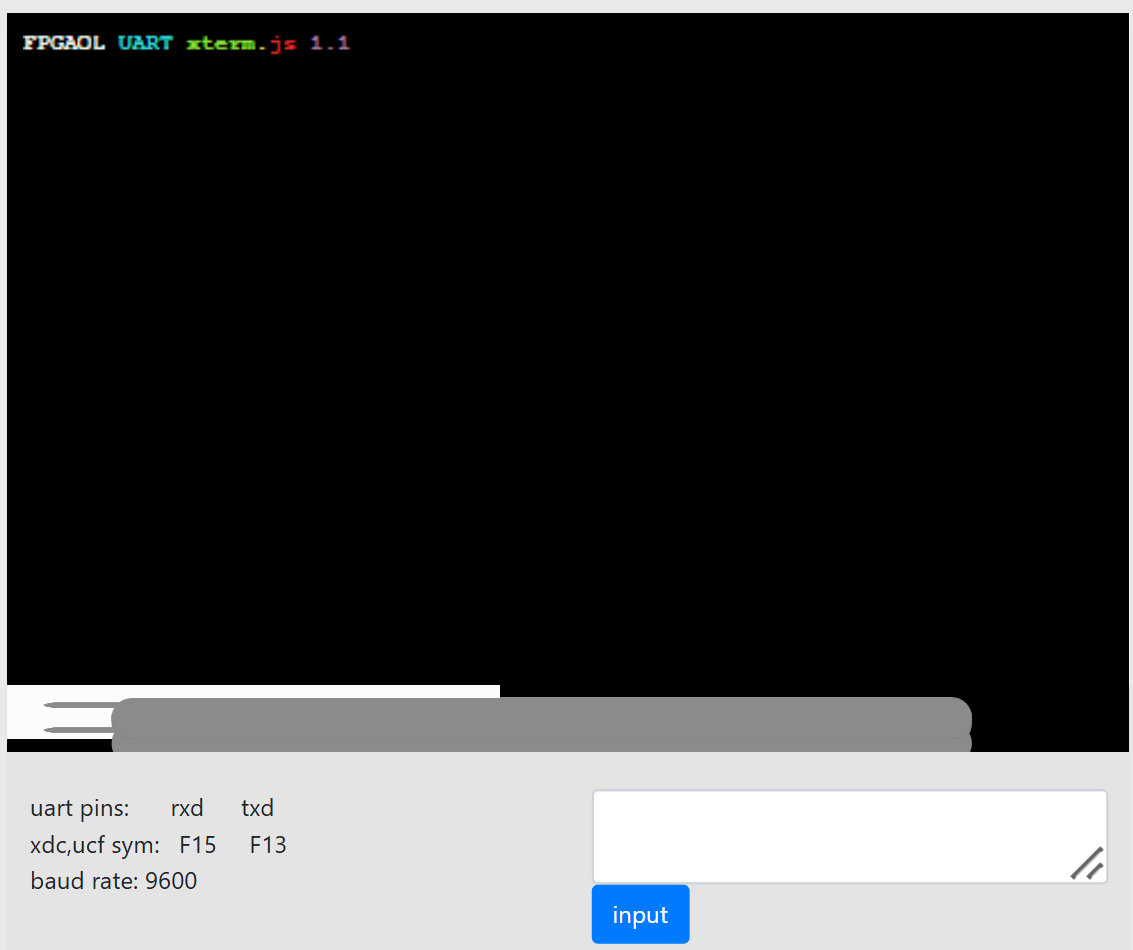Select the F13 pin symbol
Viewport: 1133px width, 950px height.
268,845
